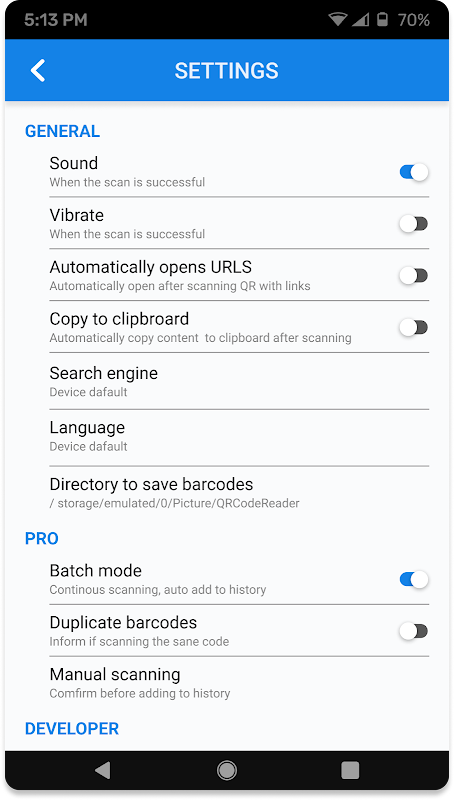Screen dimensions: 454x800
Task: Enable the Vibrate switch
Action: pos(414,223)
